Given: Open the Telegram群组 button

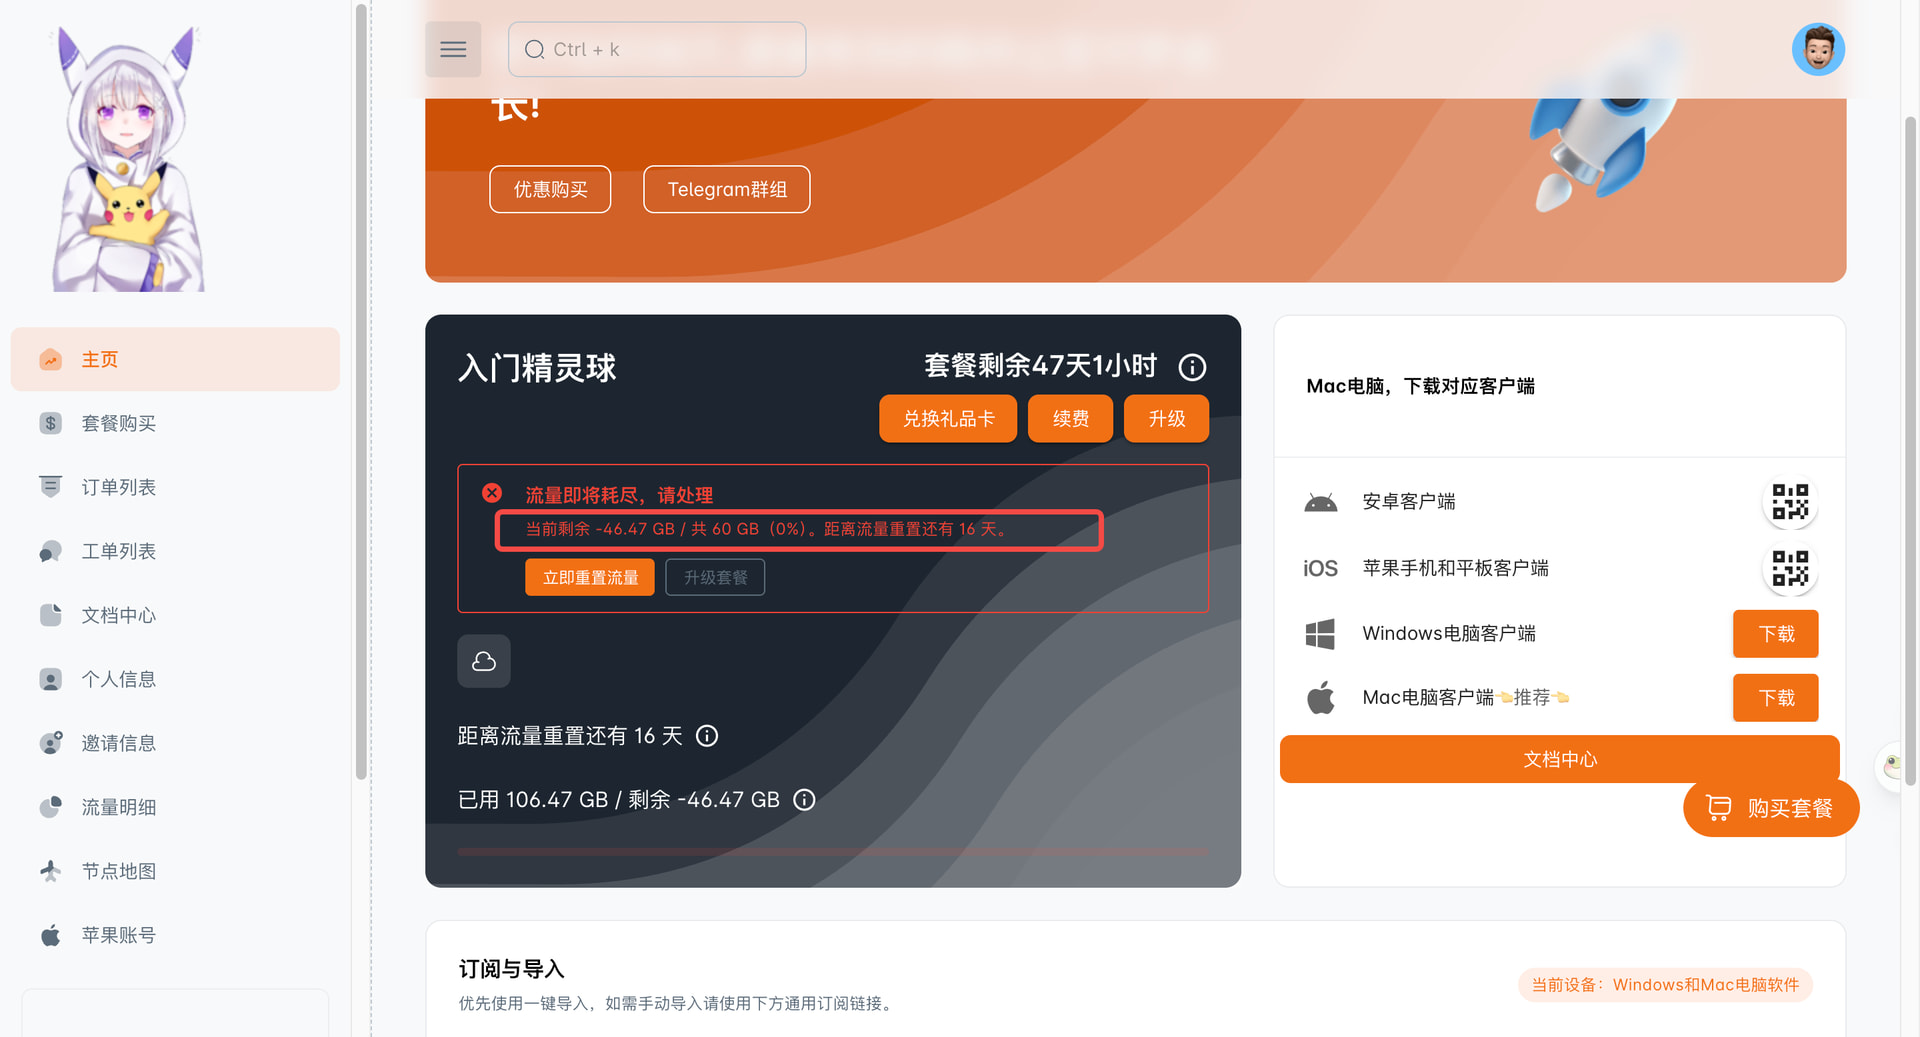Looking at the screenshot, I should [727, 189].
